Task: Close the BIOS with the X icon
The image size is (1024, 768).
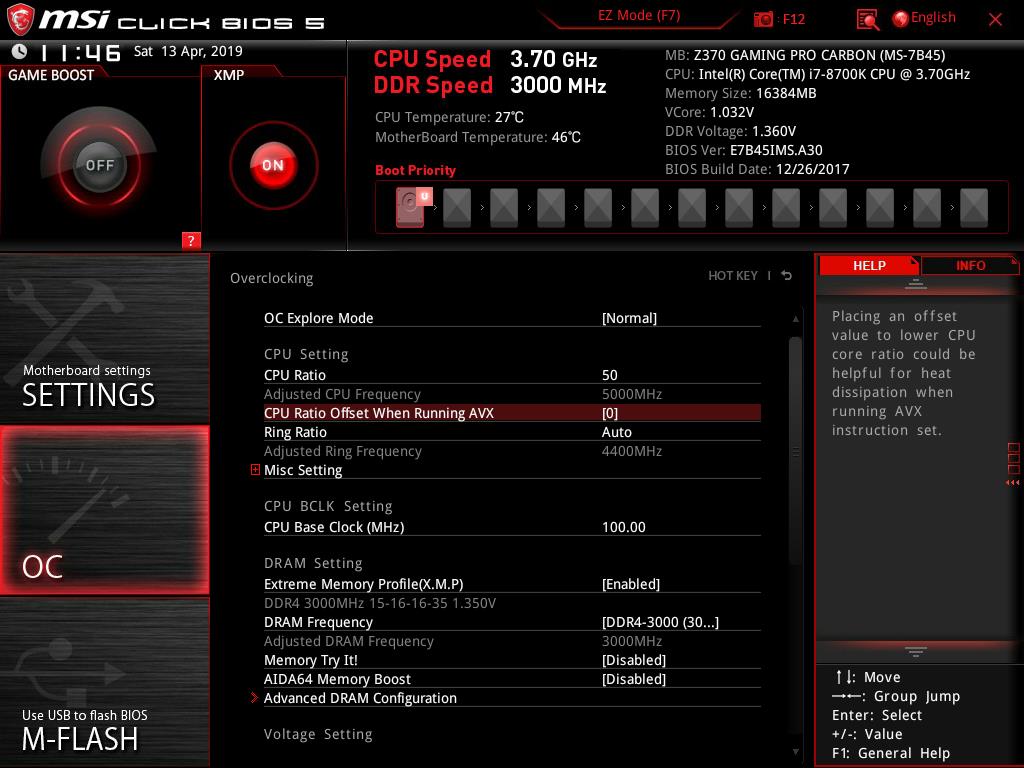Action: pos(995,20)
